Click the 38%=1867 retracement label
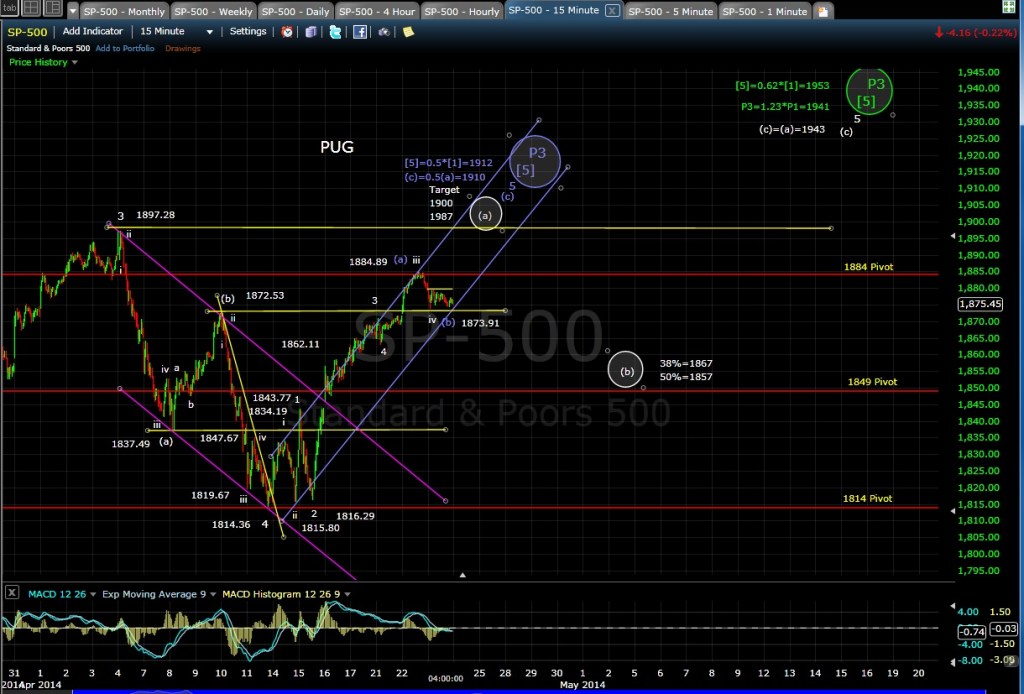The image size is (1024, 694). 686,364
